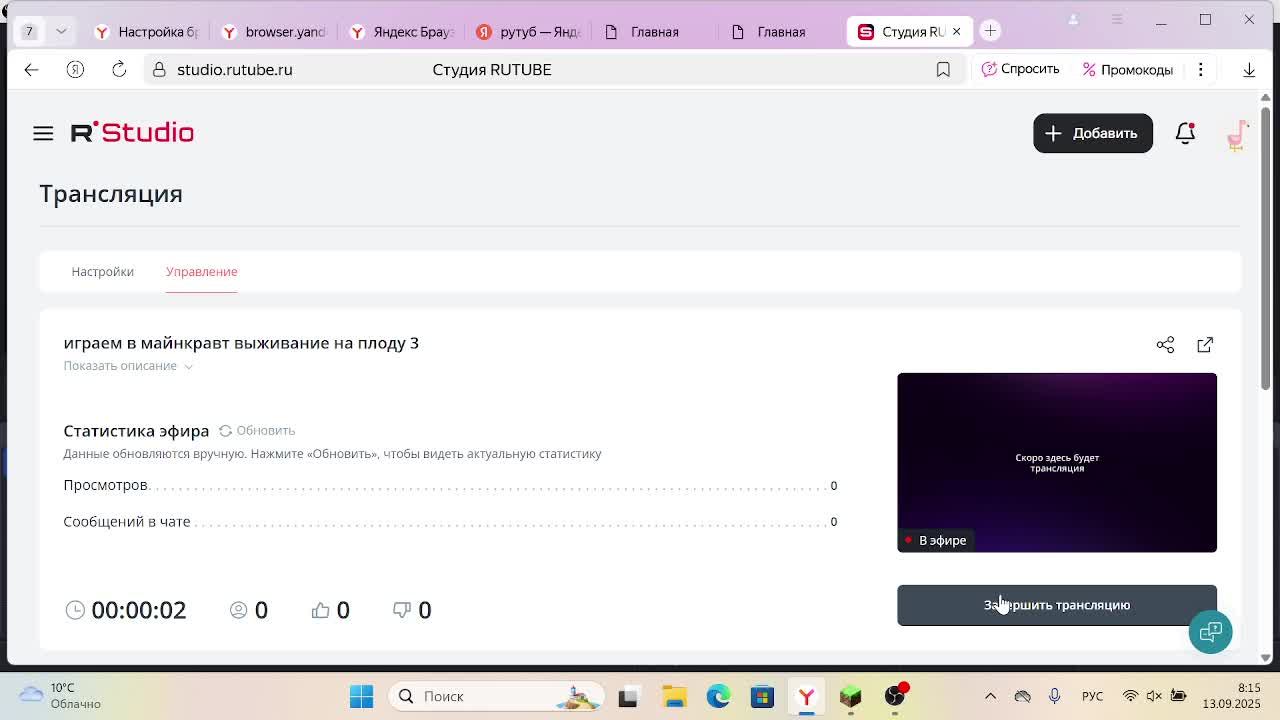This screenshot has width=1280, height=720.
Task: Open browser downloads
Action: click(x=1249, y=69)
